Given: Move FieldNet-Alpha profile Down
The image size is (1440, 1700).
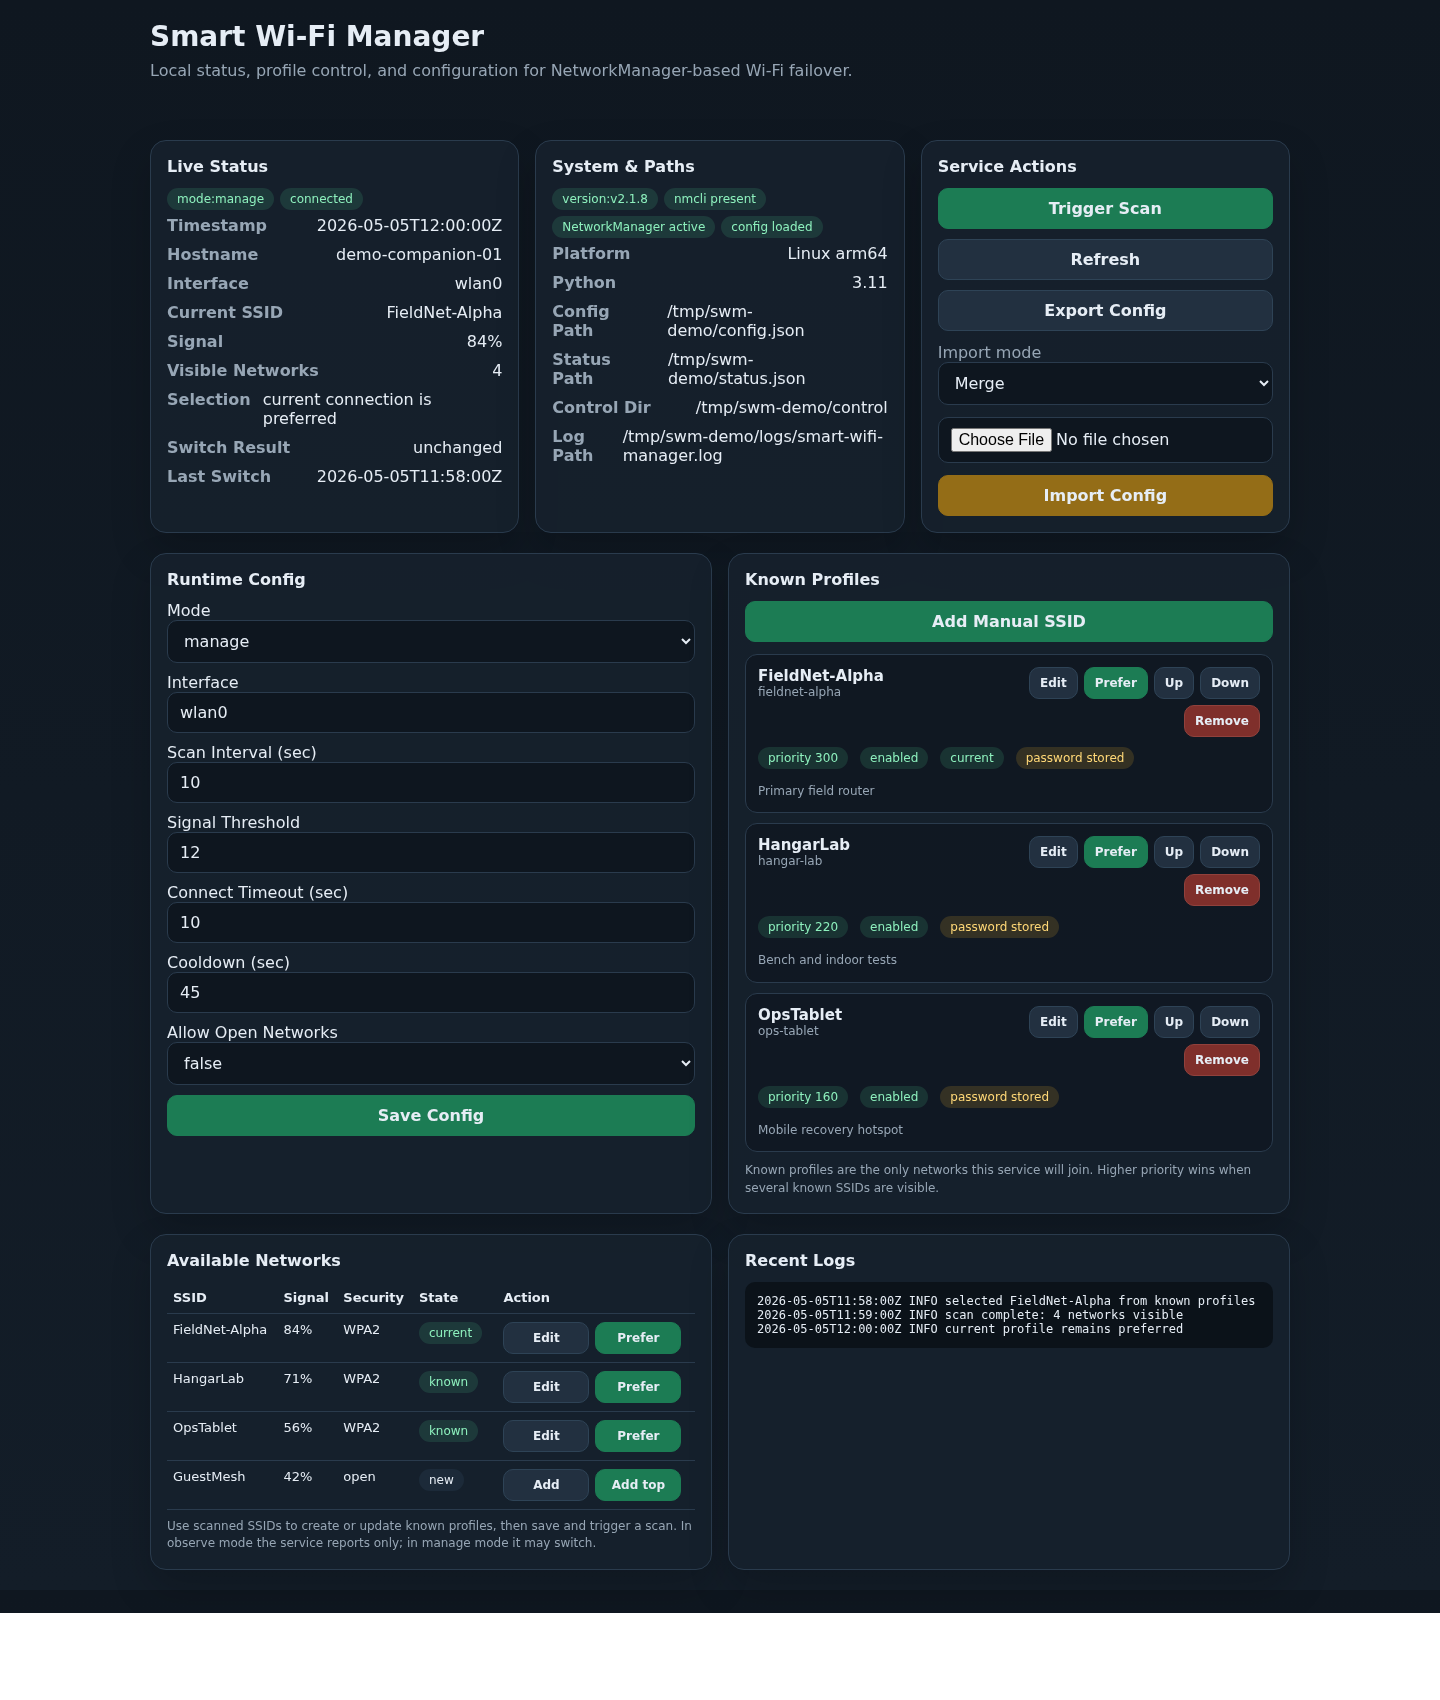Looking at the screenshot, I should coord(1230,683).
